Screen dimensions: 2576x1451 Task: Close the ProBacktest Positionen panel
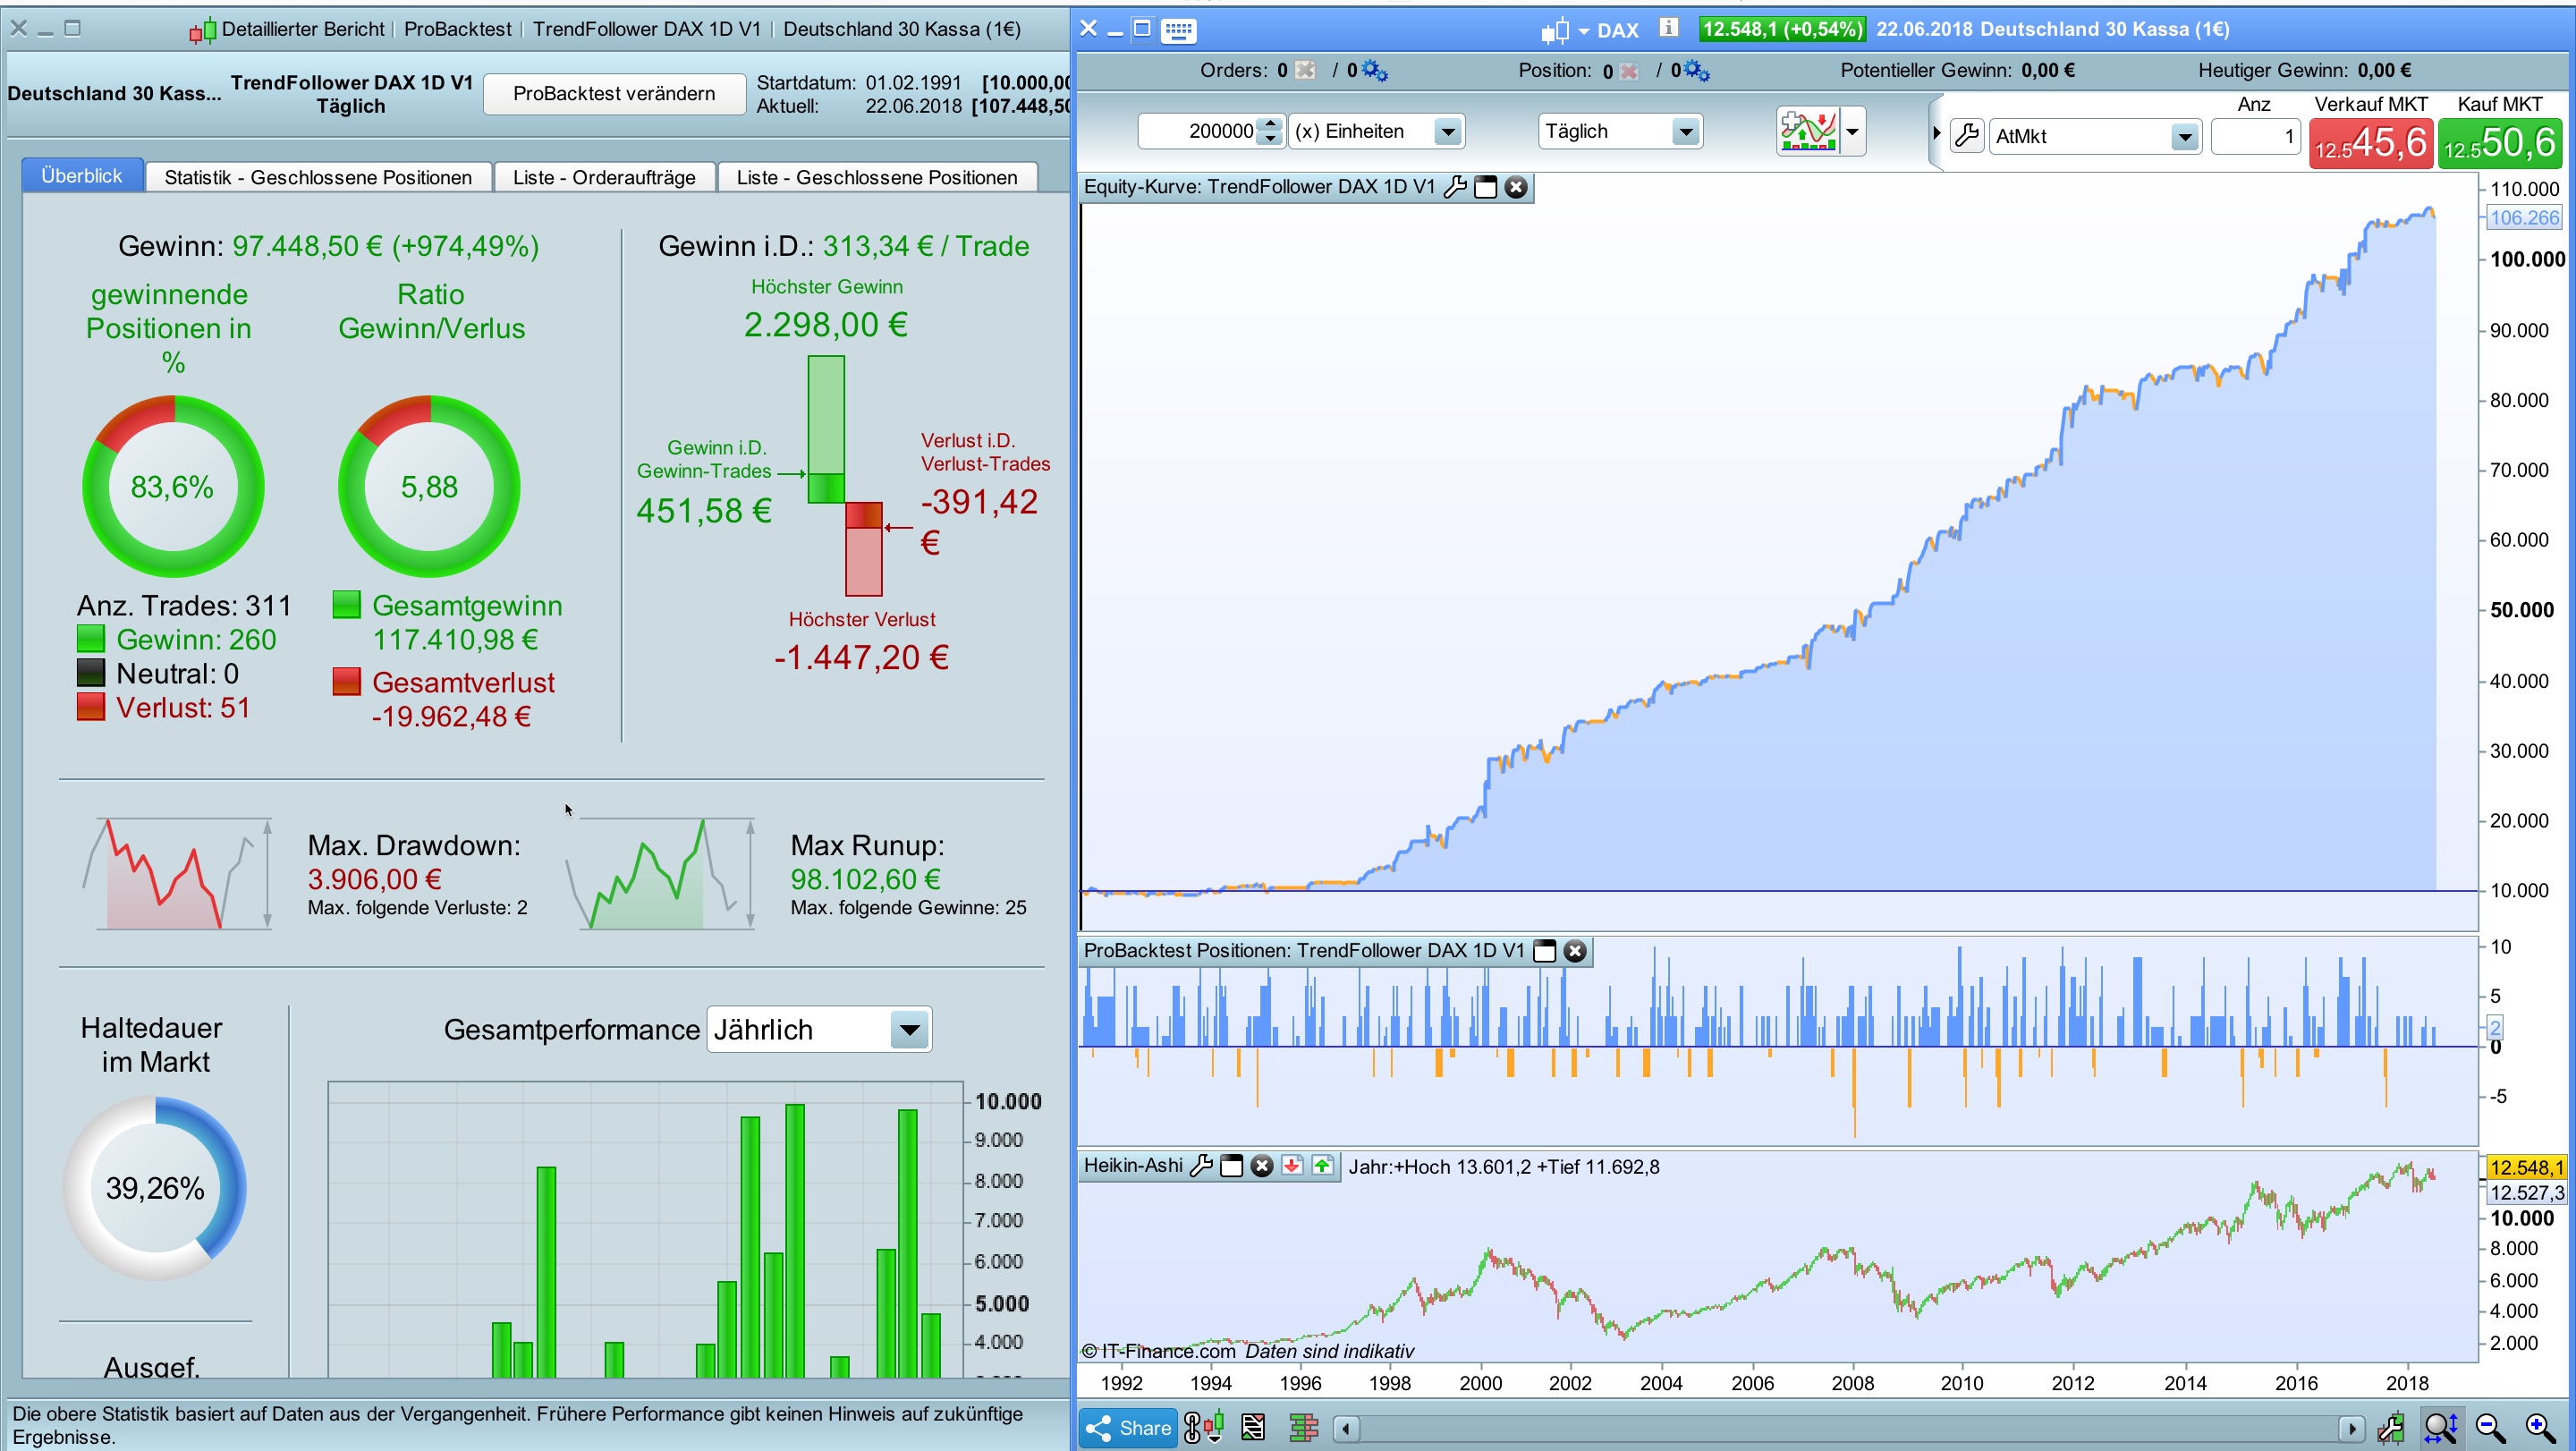point(1575,951)
